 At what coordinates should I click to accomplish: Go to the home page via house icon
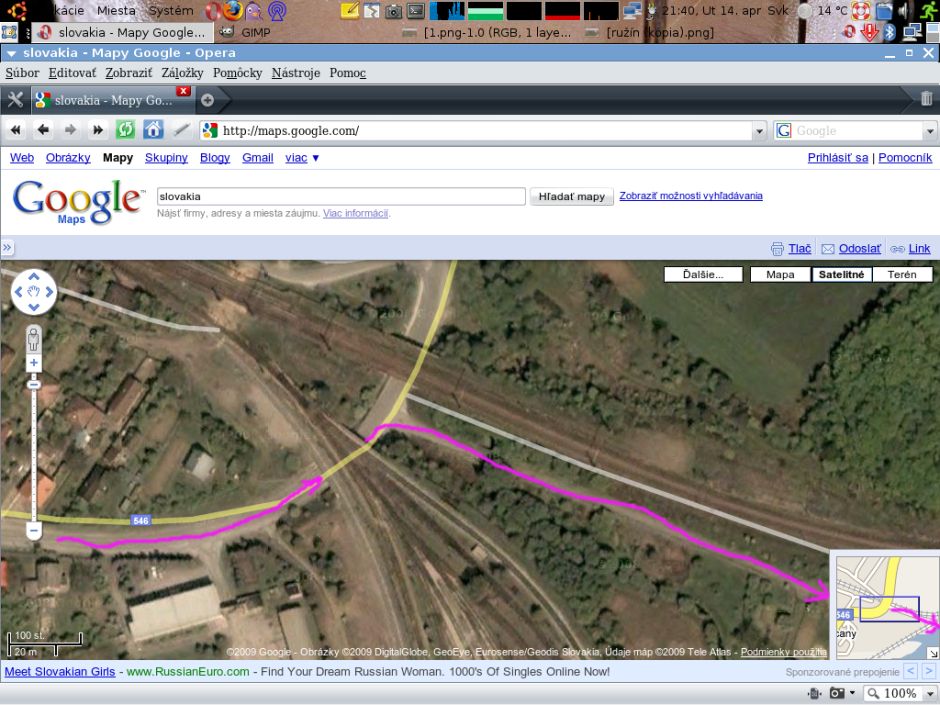(153, 130)
